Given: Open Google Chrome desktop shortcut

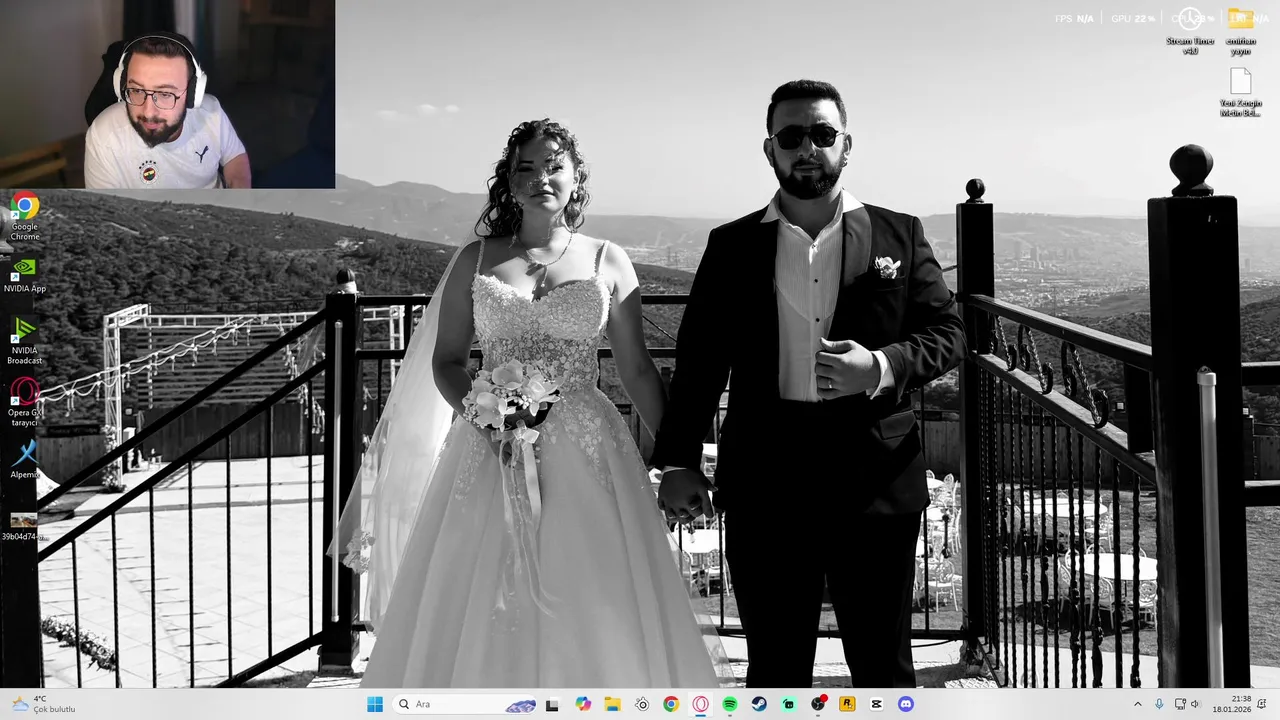Looking at the screenshot, I should tap(24, 216).
